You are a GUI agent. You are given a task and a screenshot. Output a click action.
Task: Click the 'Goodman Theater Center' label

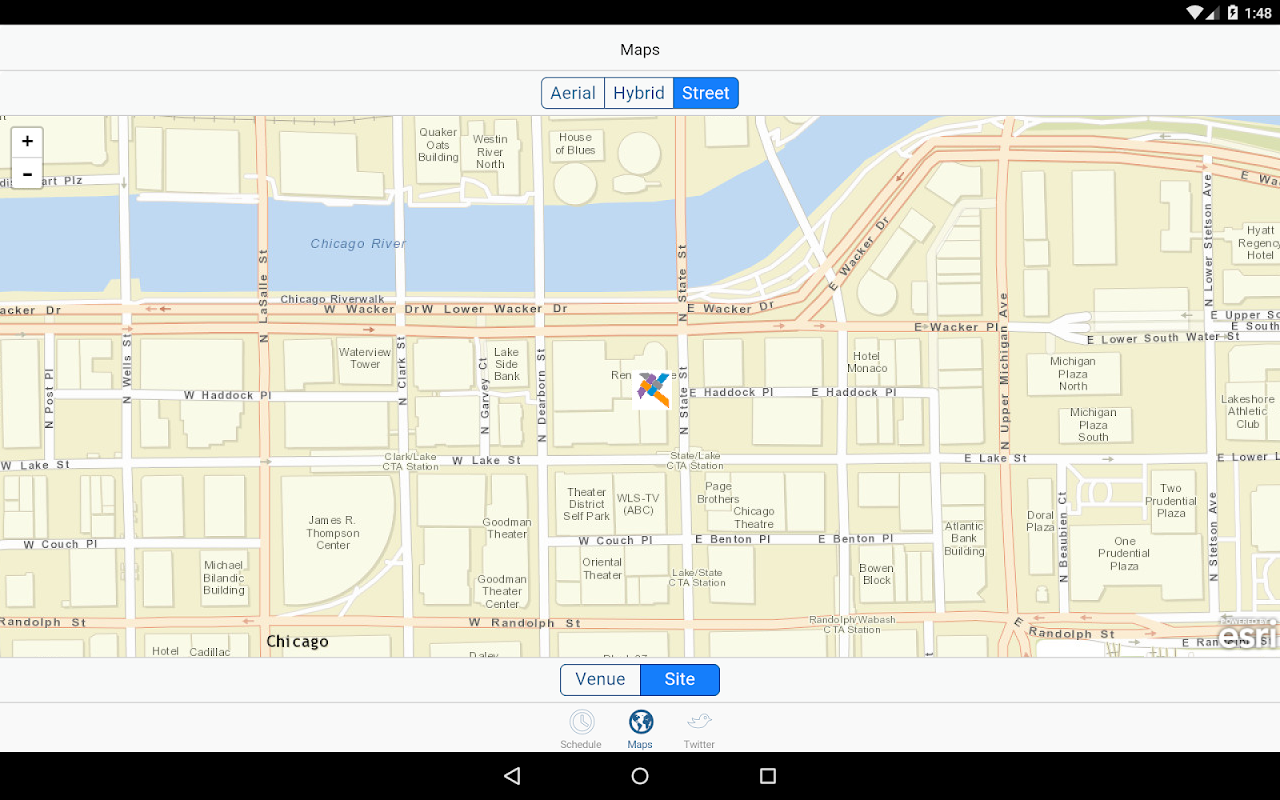pos(502,592)
